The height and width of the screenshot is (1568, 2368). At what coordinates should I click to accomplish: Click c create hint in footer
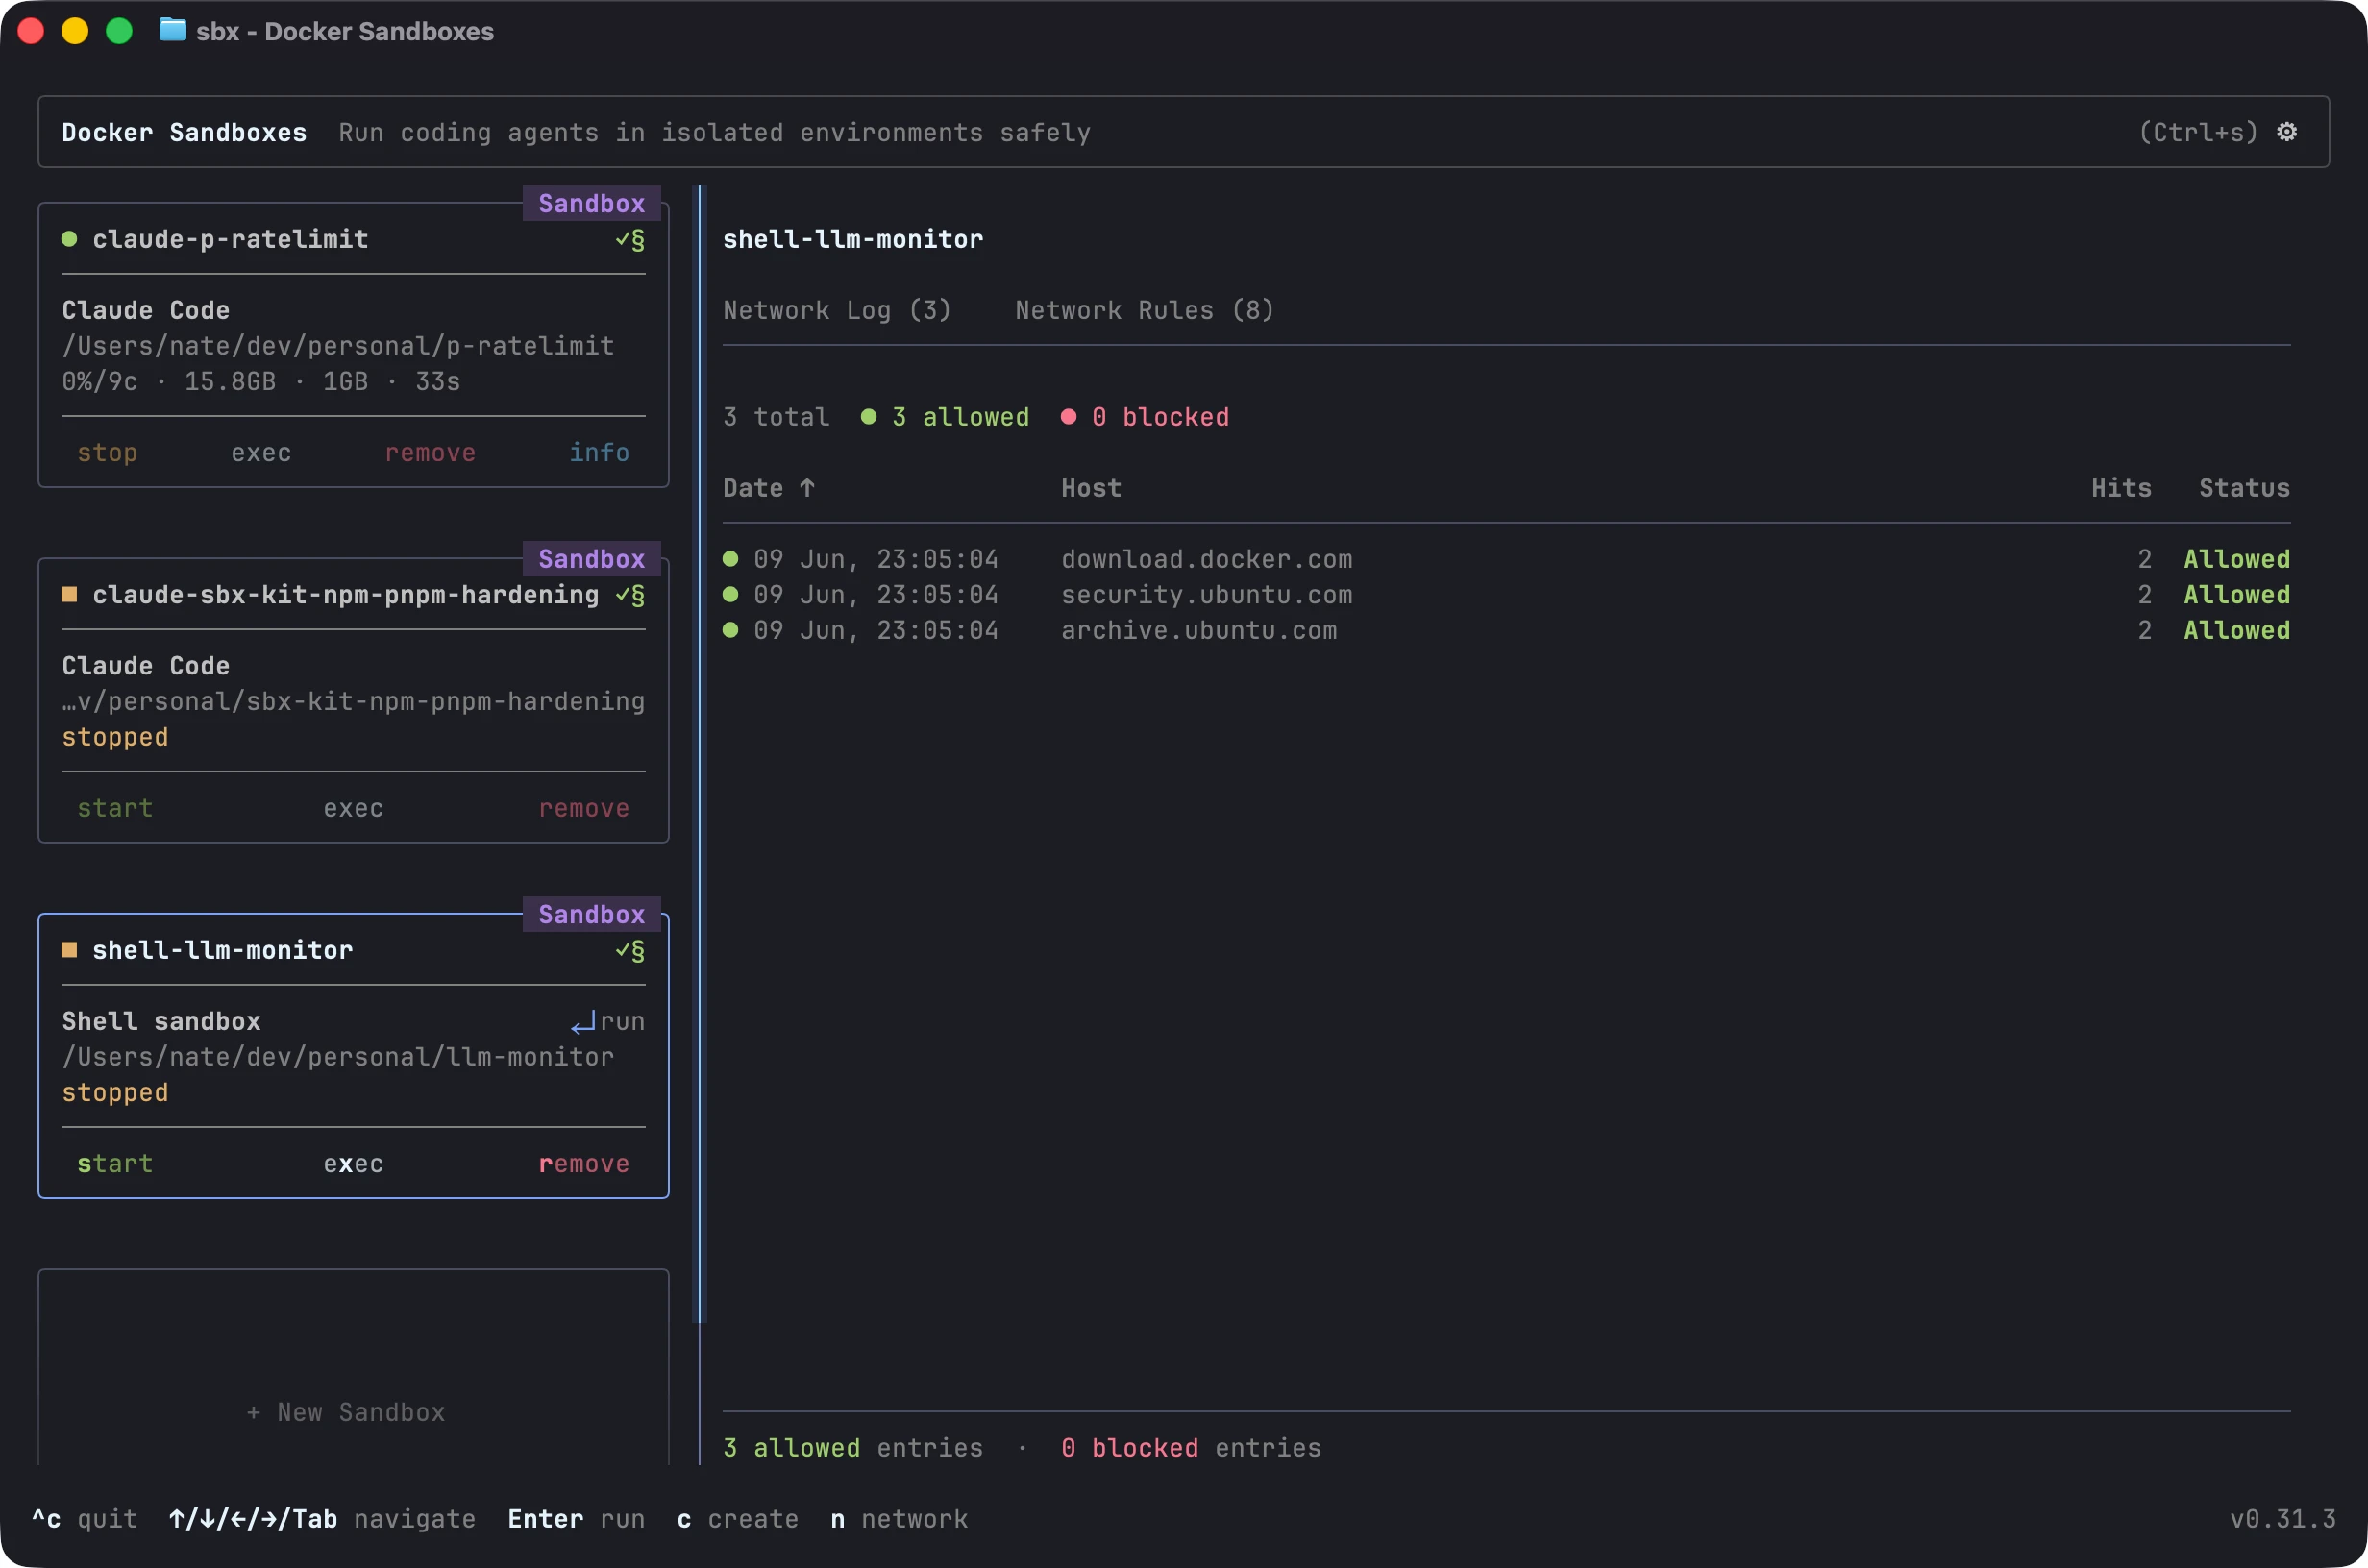(x=738, y=1519)
